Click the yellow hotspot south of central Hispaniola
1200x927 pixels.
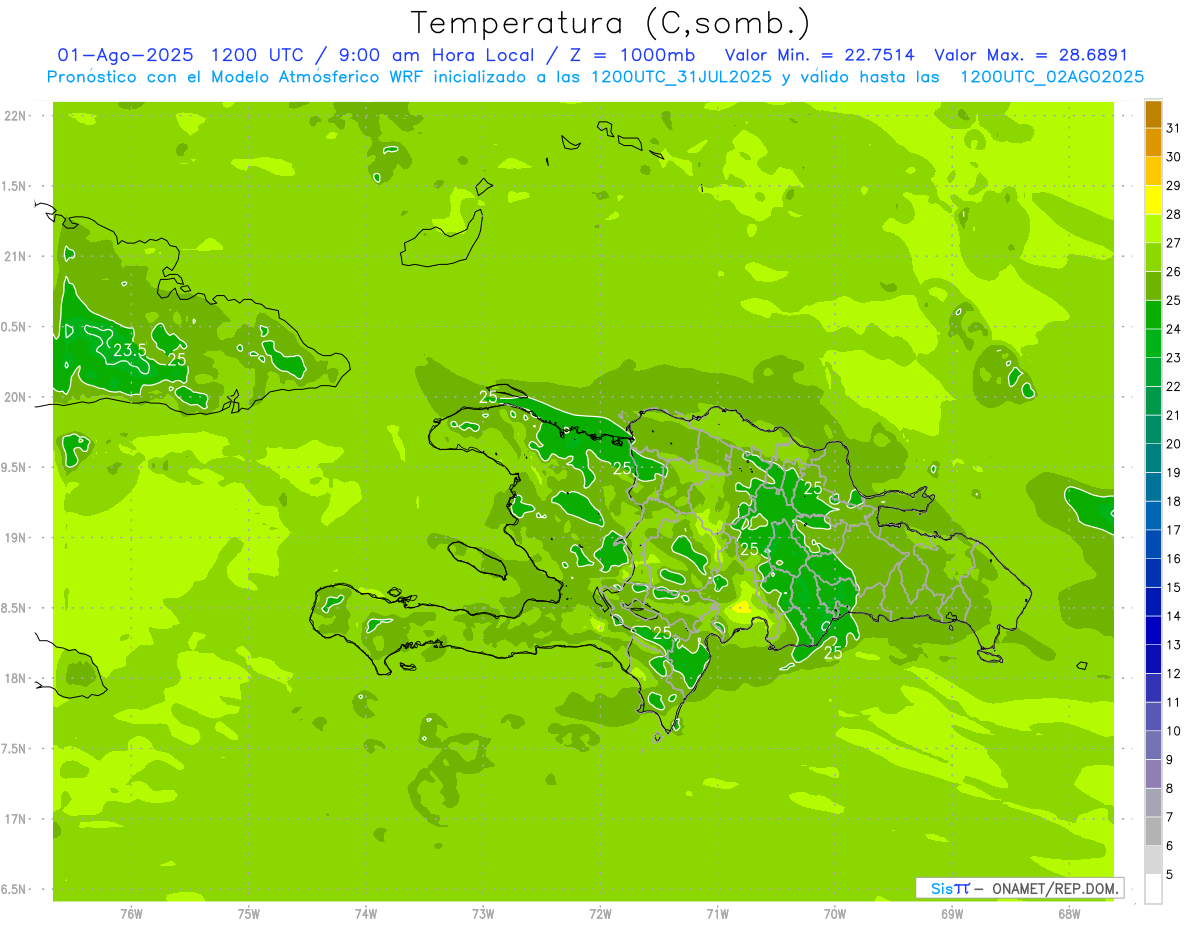pyautogui.click(x=741, y=606)
